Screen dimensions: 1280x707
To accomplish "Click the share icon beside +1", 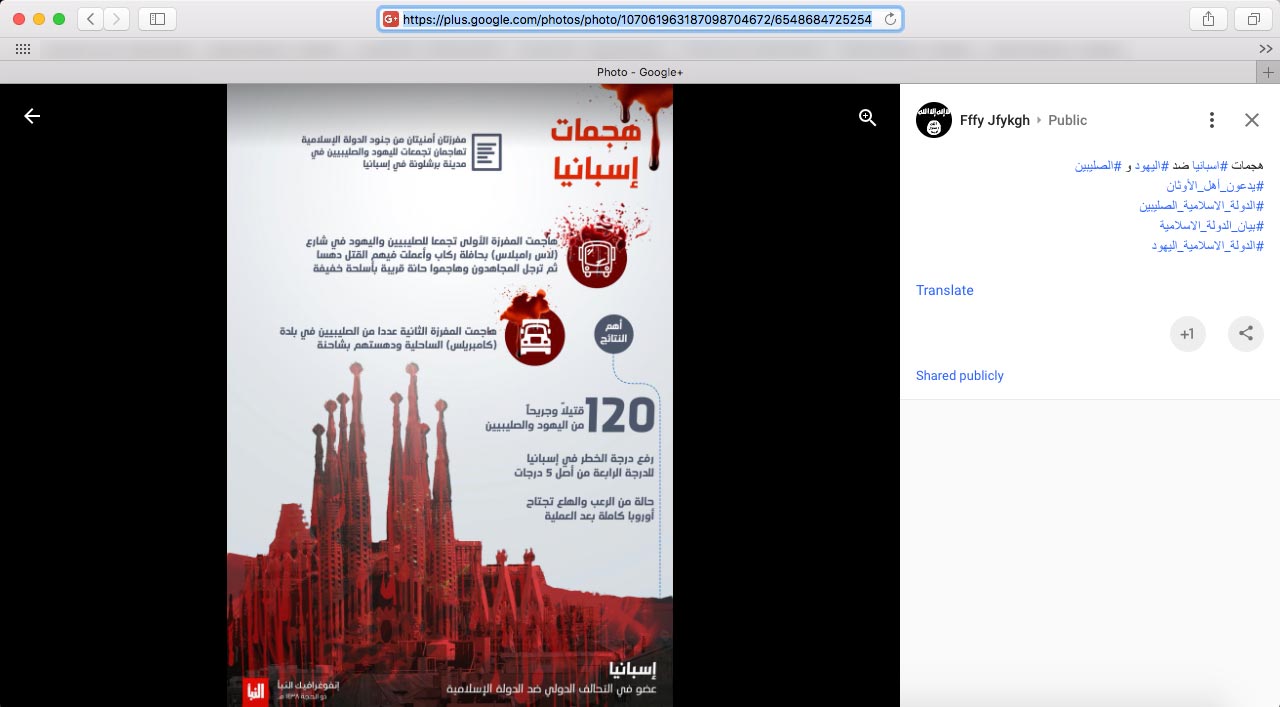I will [x=1245, y=334].
